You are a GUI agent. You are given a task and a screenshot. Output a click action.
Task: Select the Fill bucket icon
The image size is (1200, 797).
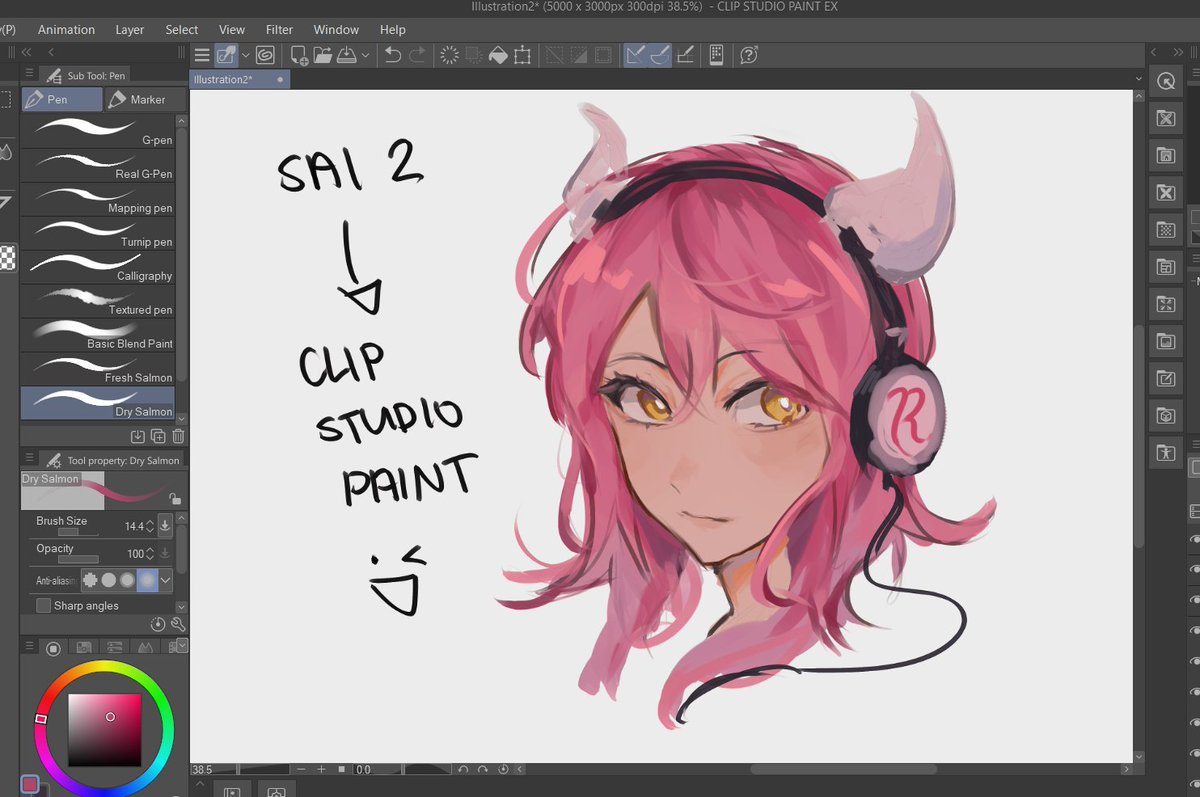tap(498, 55)
